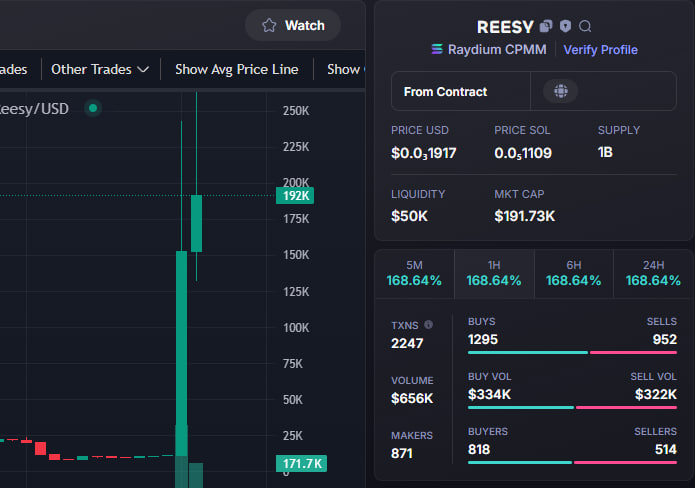Click the Reesy/USD chart title
Image resolution: width=695 pixels, height=488 pixels.
(34, 109)
